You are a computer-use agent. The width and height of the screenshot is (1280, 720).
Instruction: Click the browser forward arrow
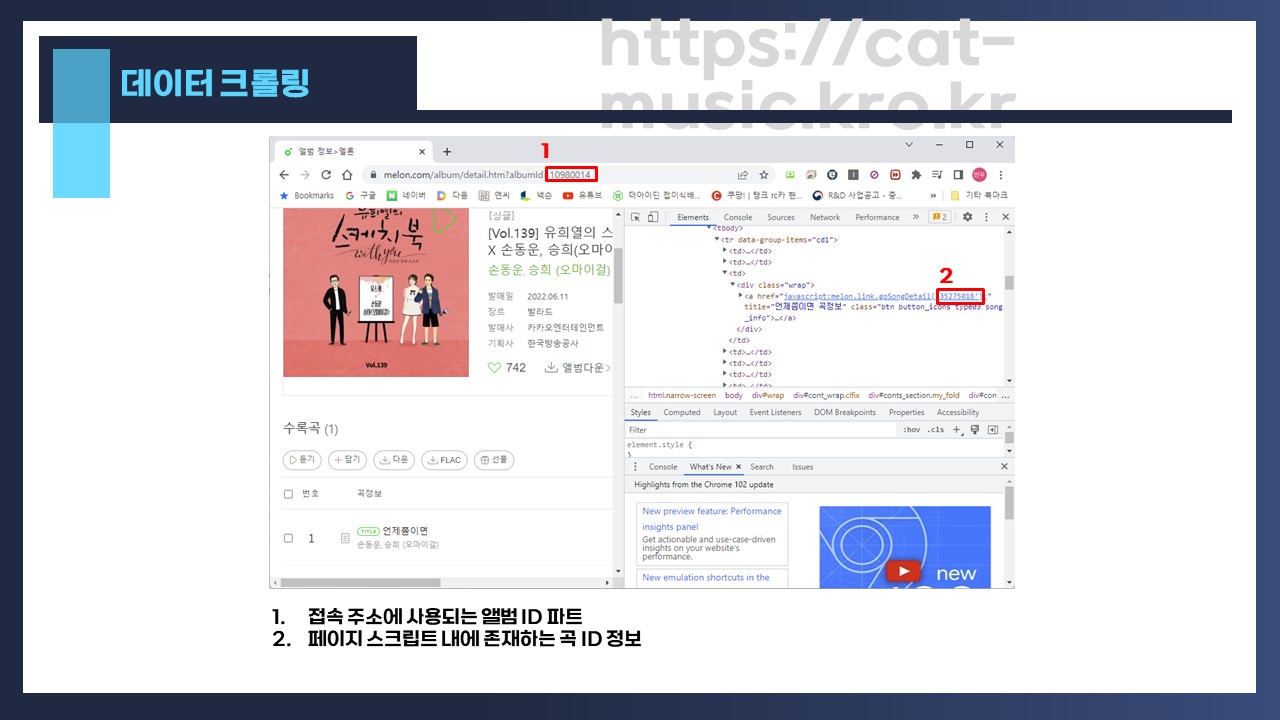(306, 174)
